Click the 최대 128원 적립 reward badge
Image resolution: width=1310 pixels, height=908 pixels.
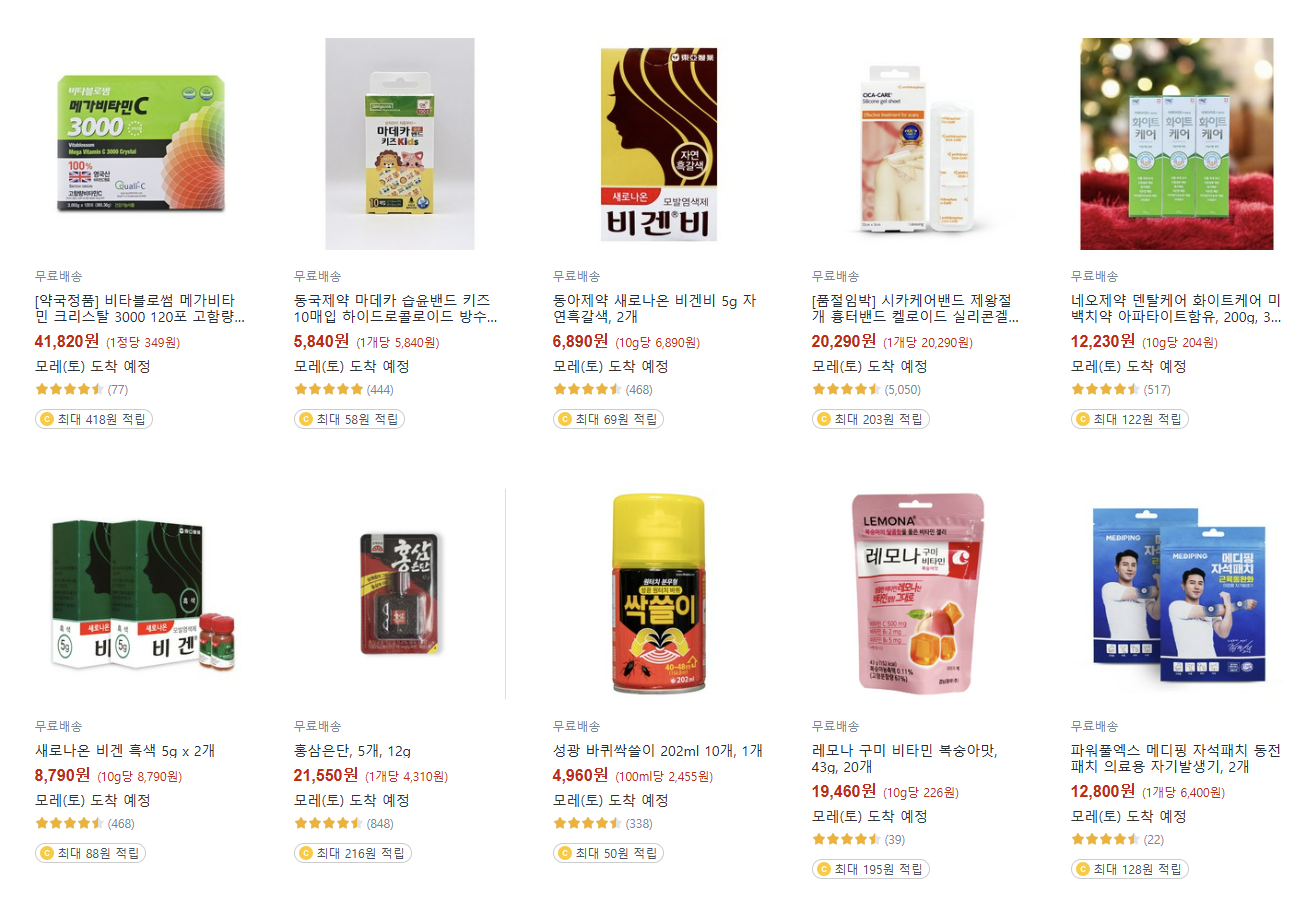(1129, 869)
